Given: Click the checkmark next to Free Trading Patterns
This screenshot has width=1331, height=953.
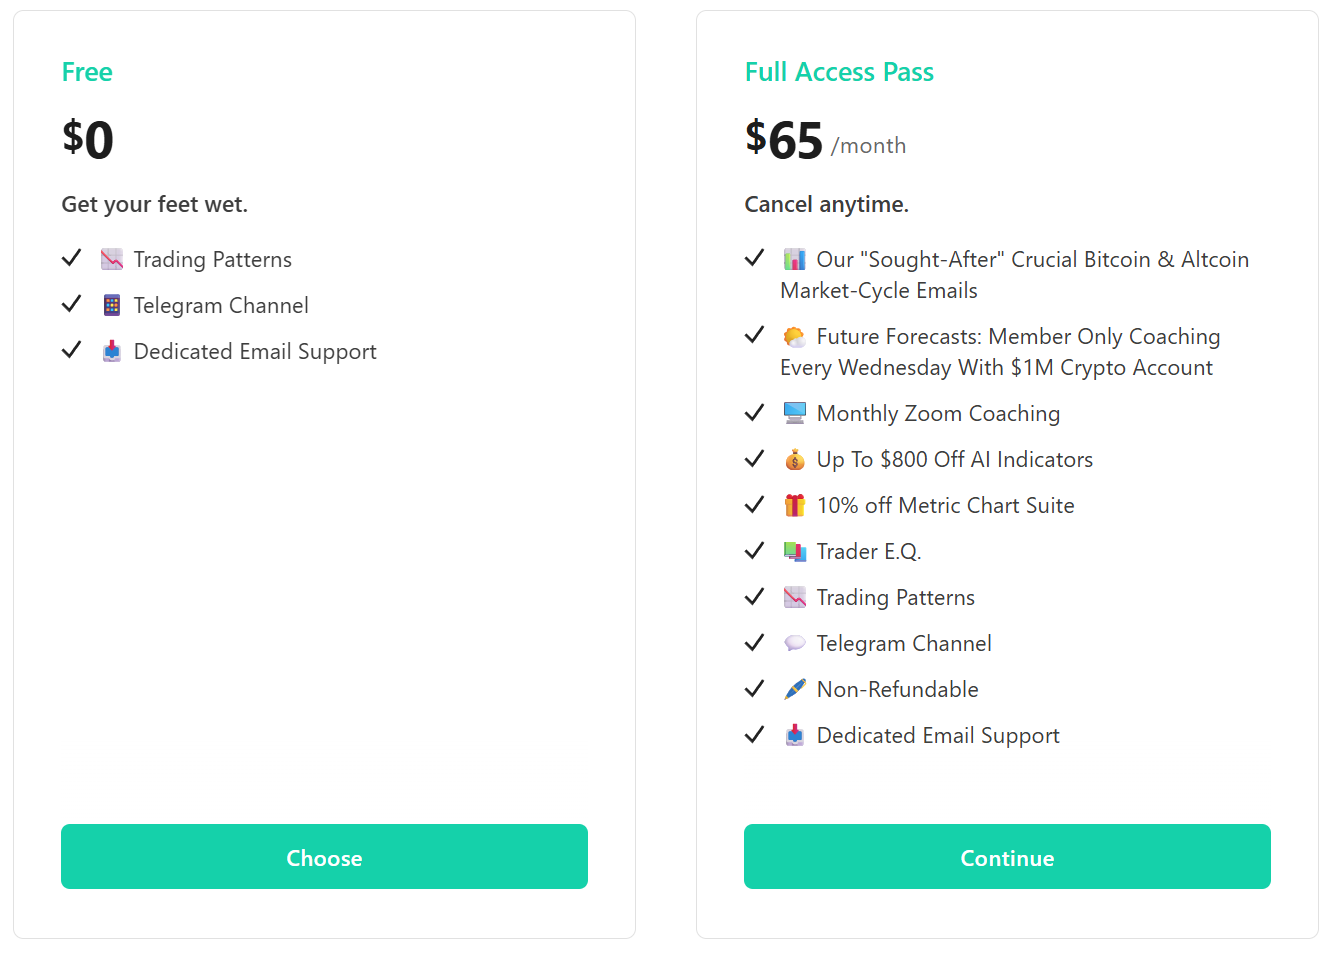Looking at the screenshot, I should point(71,258).
